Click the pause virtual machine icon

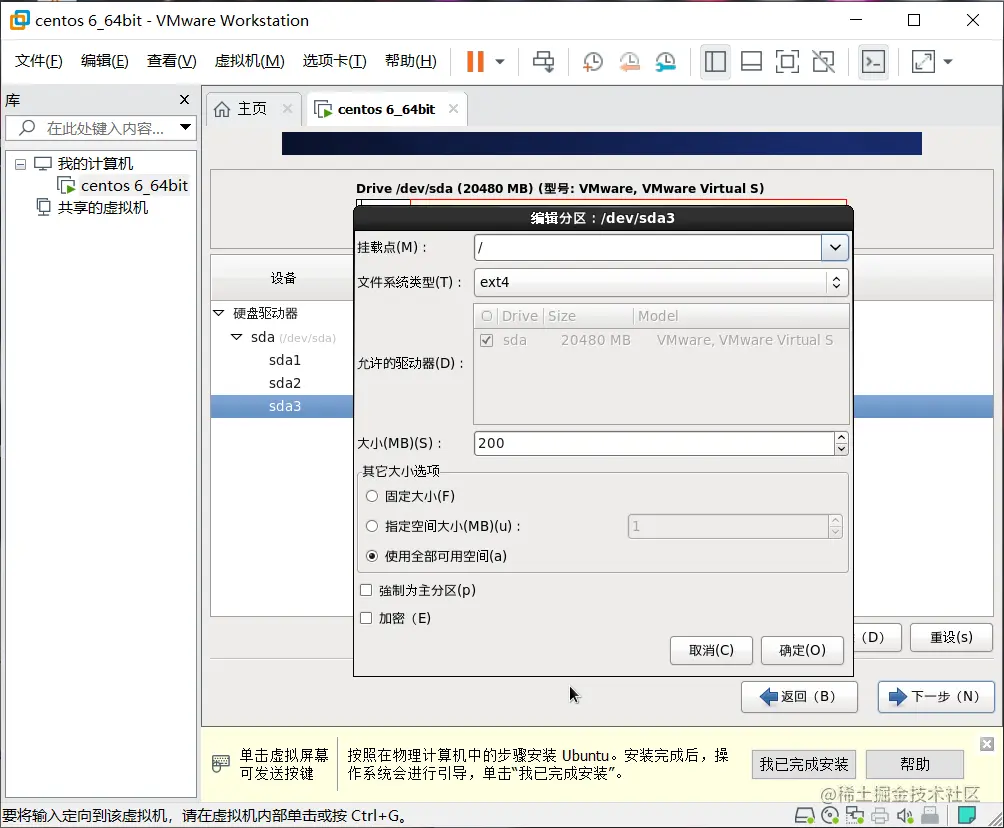(474, 61)
